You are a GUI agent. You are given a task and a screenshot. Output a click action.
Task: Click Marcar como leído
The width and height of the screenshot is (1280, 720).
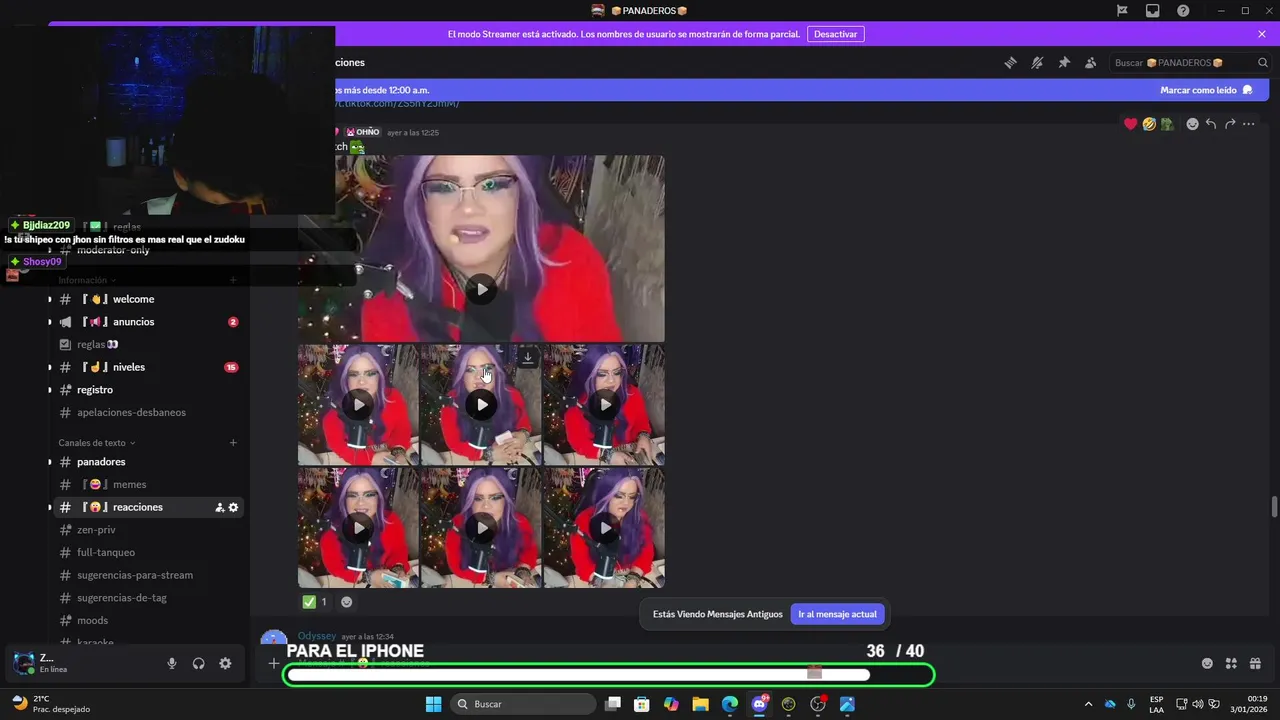1206,90
